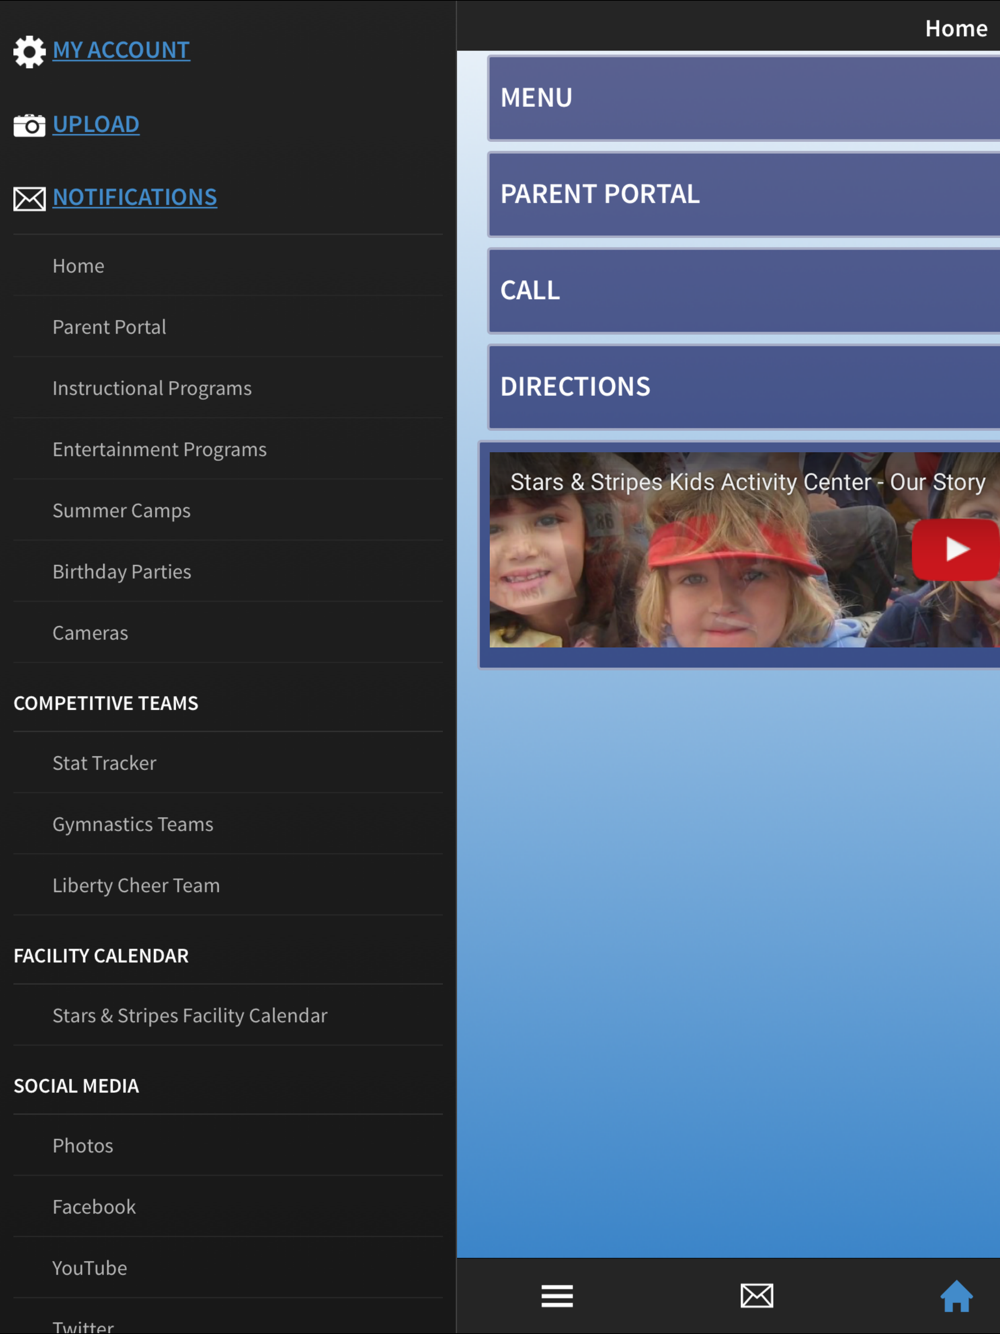Open Liberty Cheer Team menu item
The image size is (1000, 1334).
228,885
